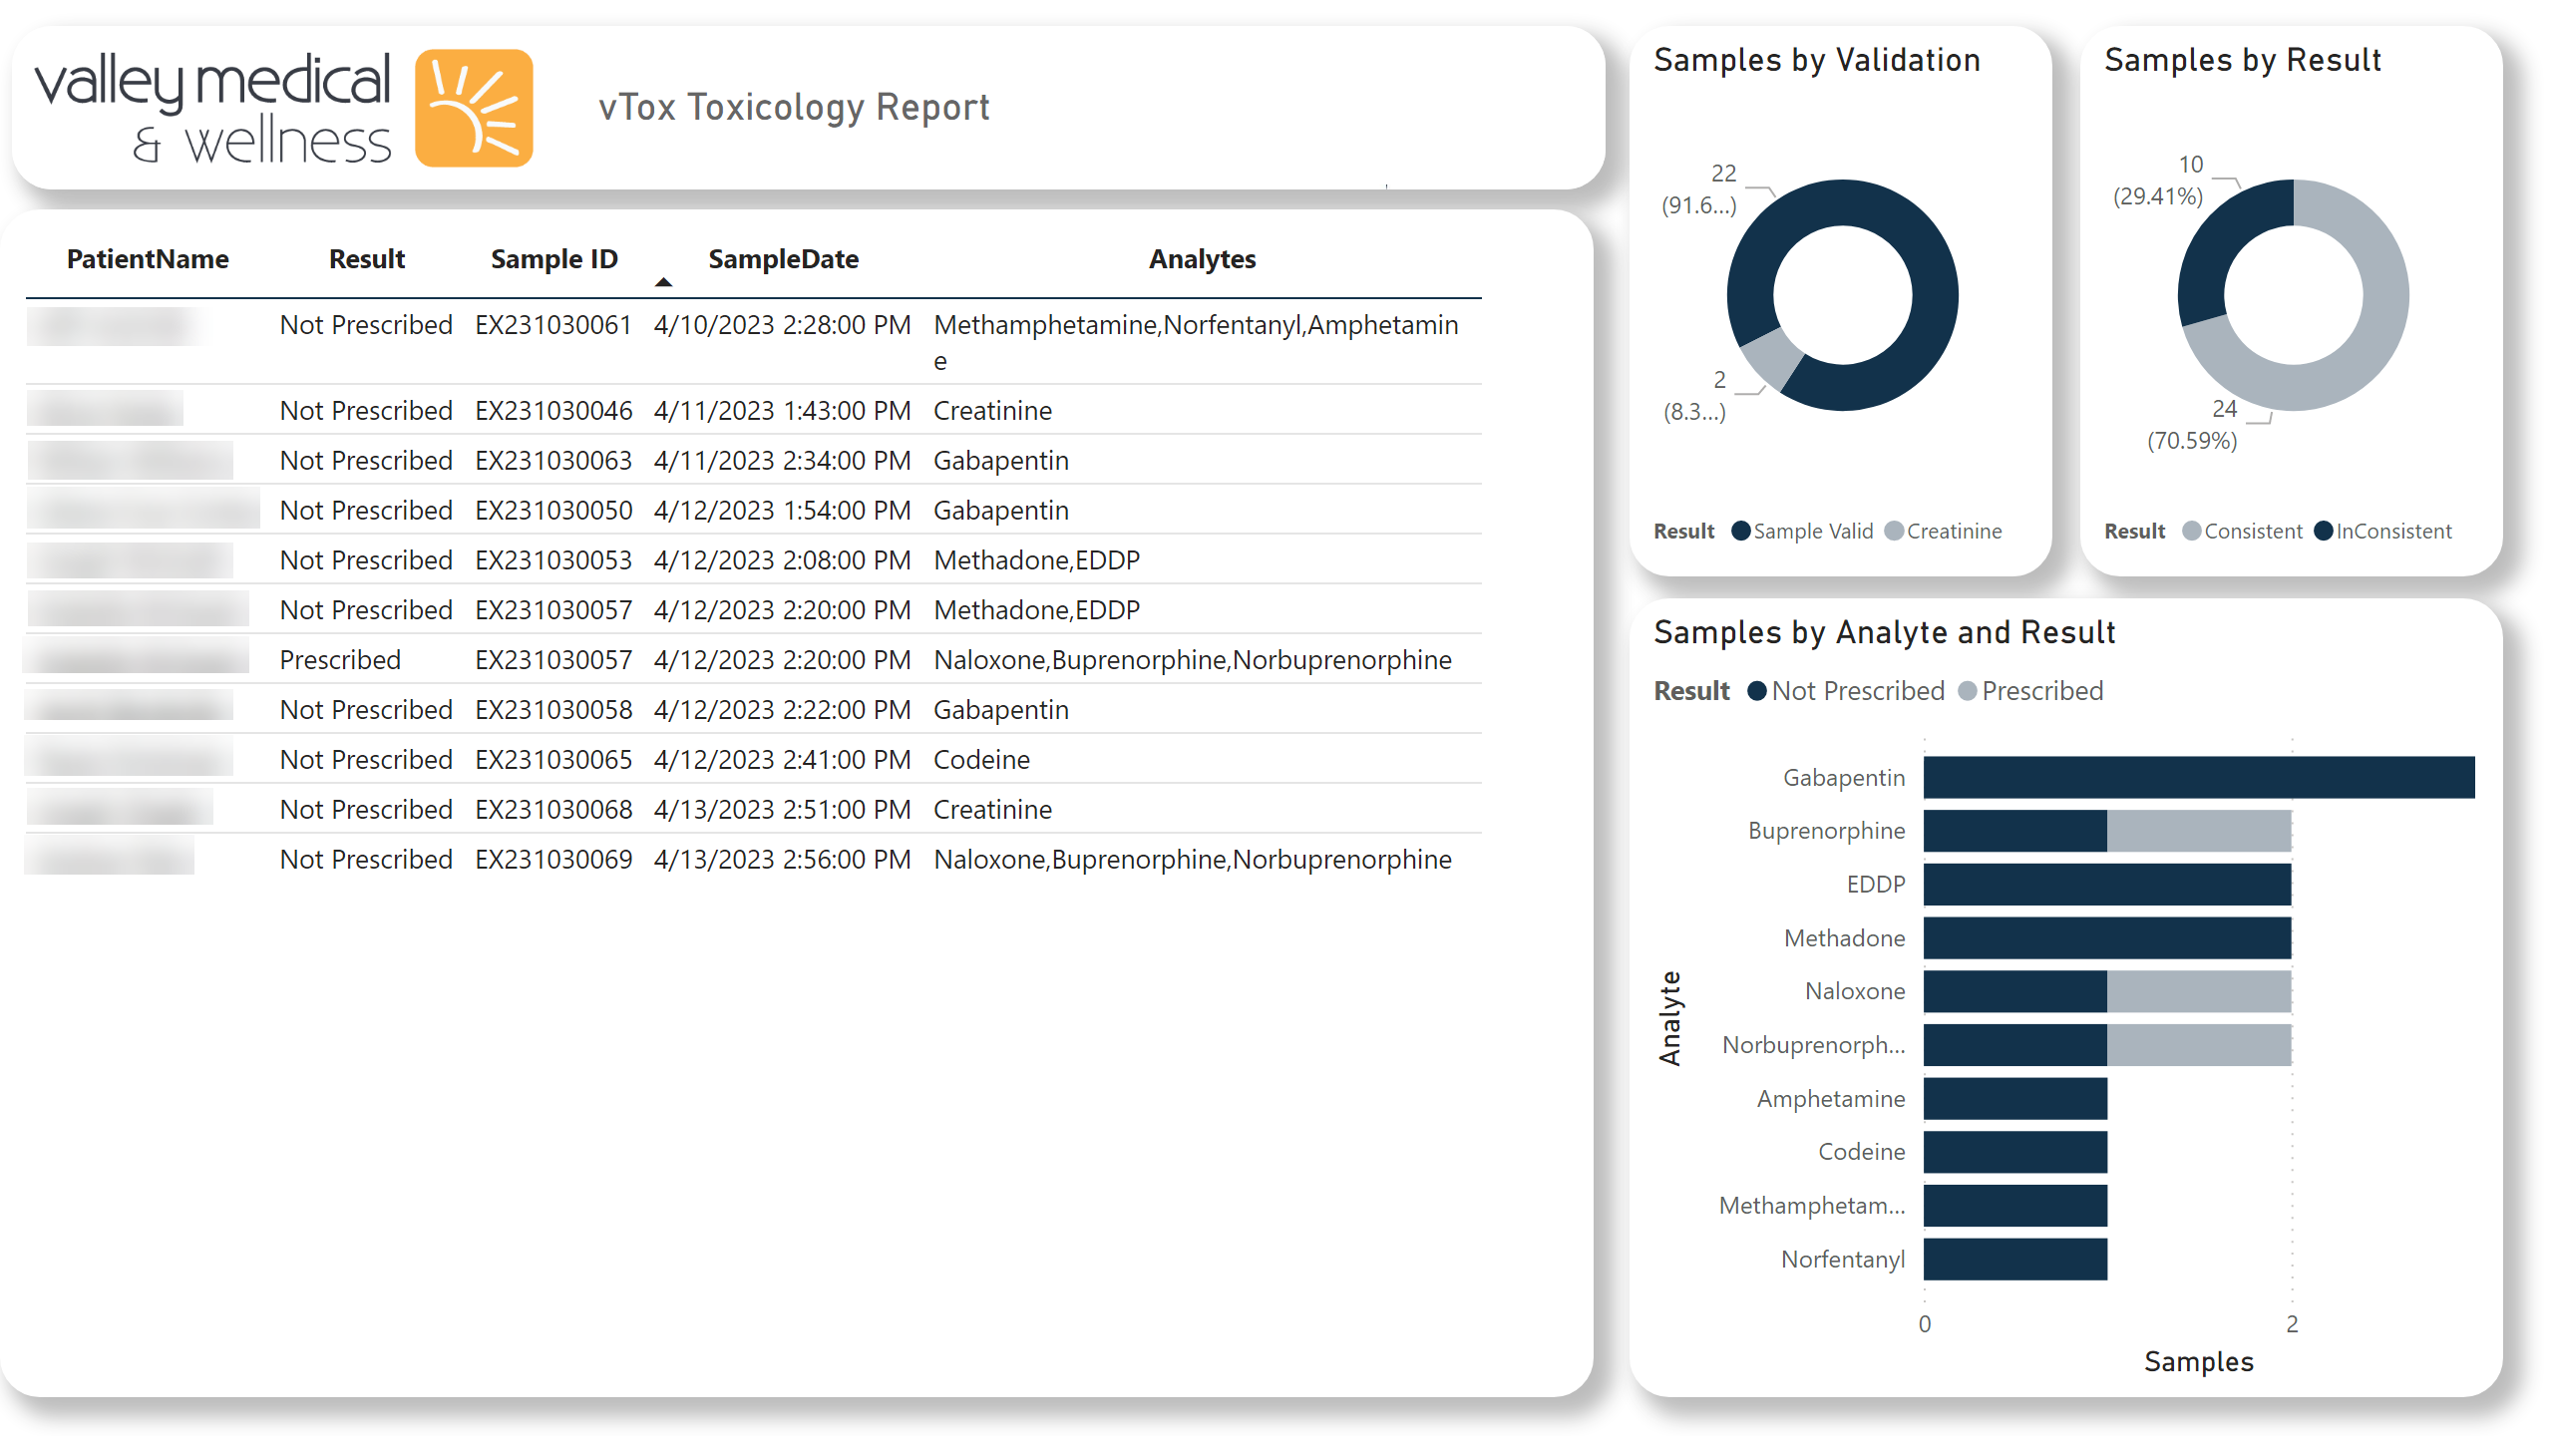Select the Gabapentin bar in chart
2553x1456 pixels.
click(2198, 777)
